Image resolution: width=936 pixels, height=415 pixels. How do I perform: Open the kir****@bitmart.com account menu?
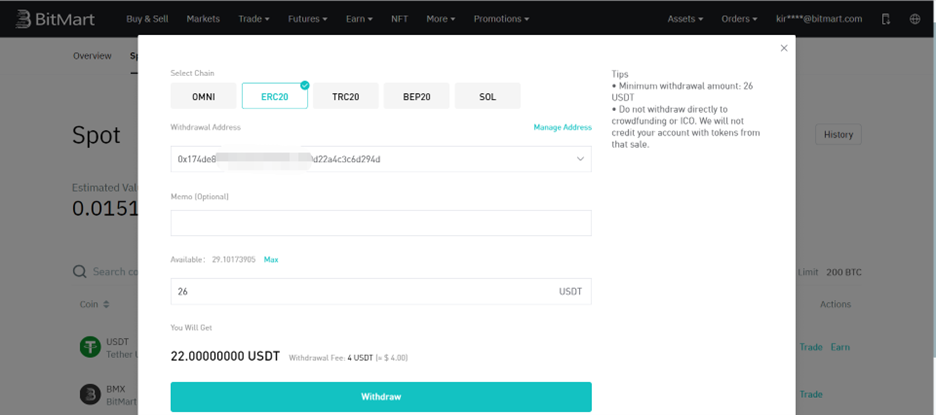(819, 19)
